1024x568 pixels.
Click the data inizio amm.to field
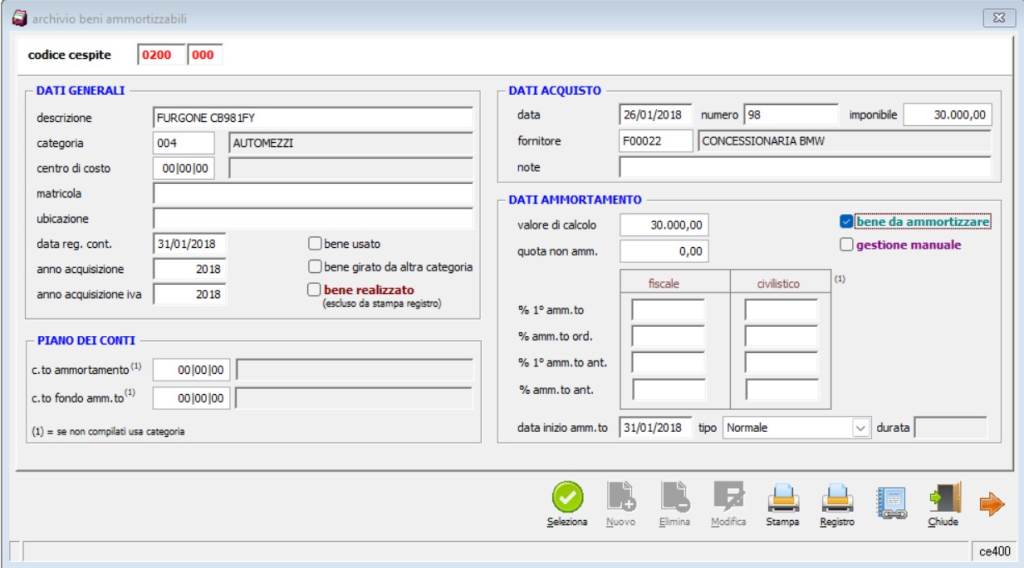pyautogui.click(x=655, y=428)
